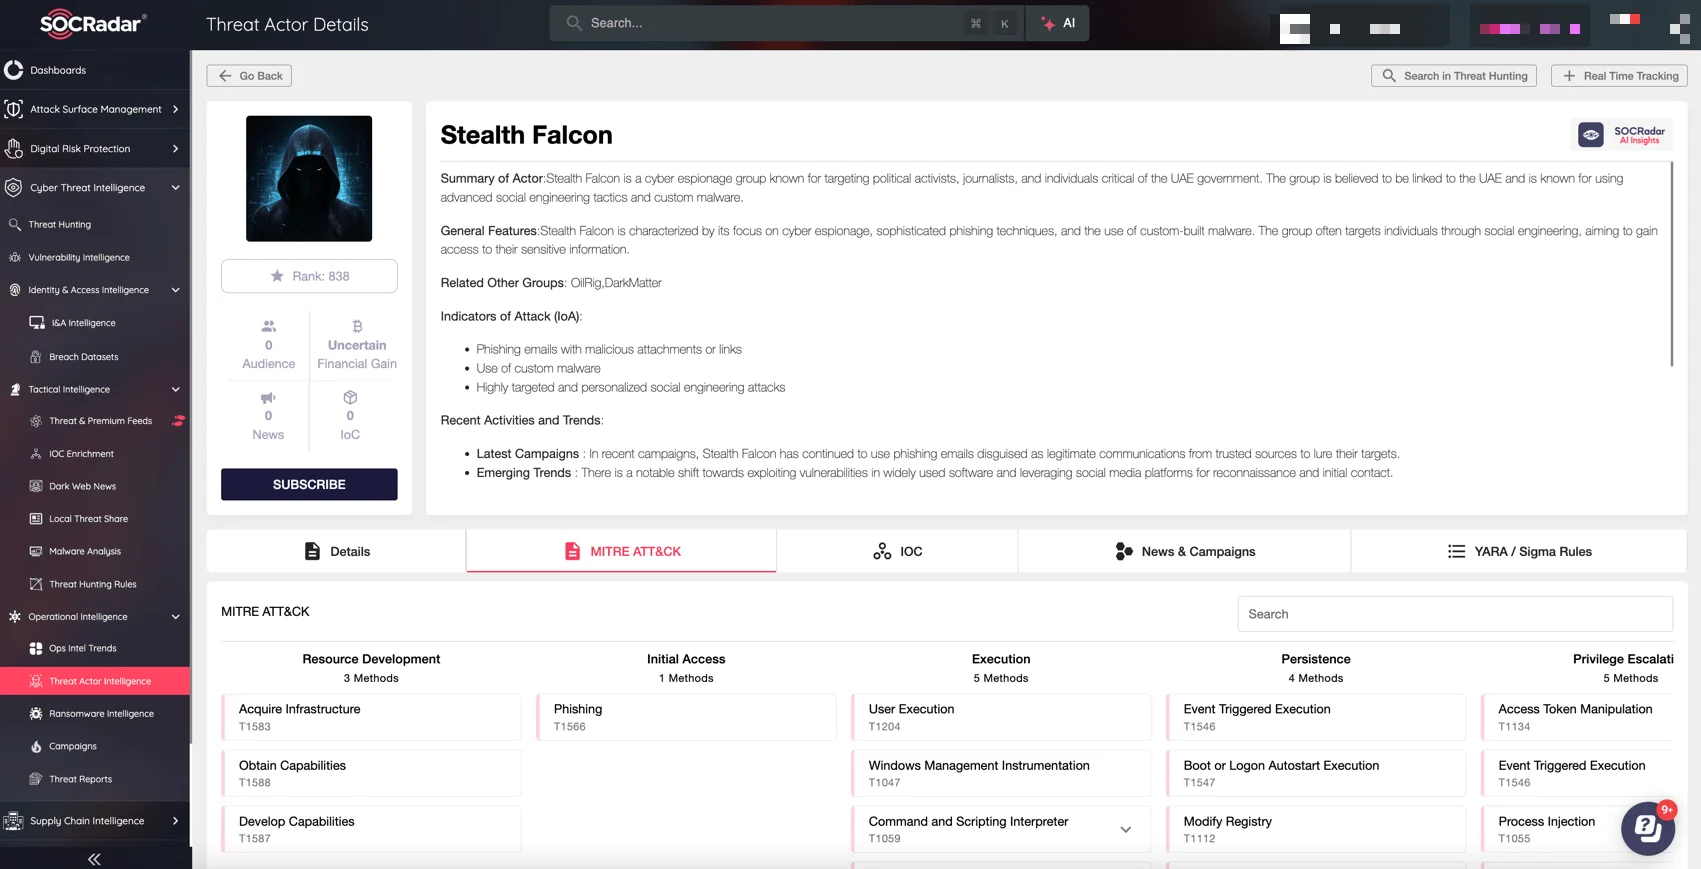
Task: Click the Dark Web News icon
Action: [x=37, y=487]
